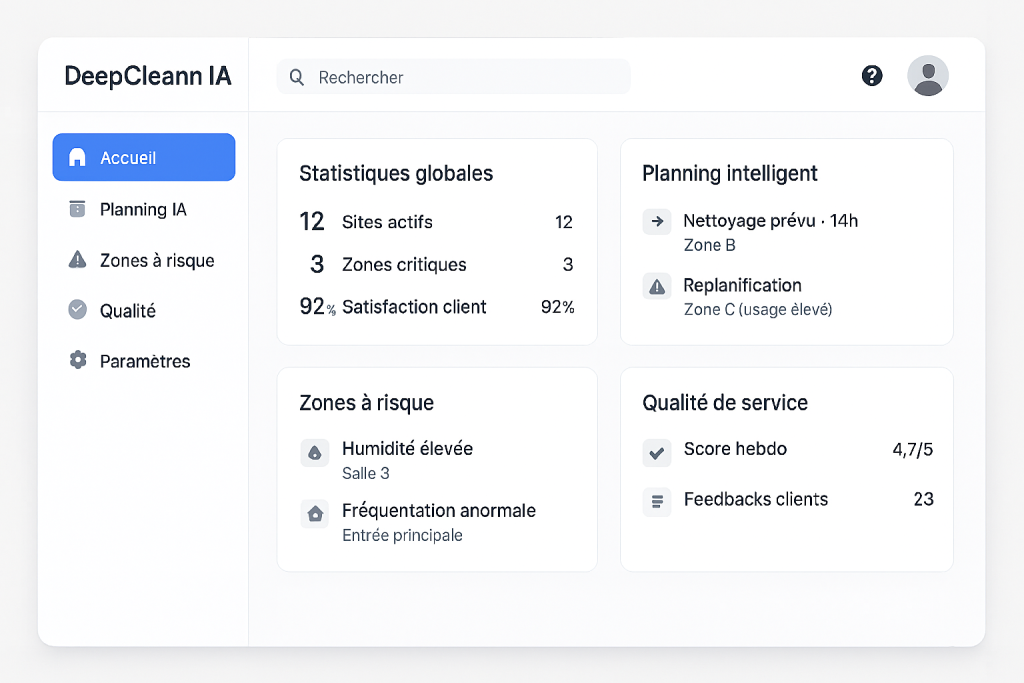1024x683 pixels.
Task: Click the Feedbacks clients list icon
Action: 657,501
